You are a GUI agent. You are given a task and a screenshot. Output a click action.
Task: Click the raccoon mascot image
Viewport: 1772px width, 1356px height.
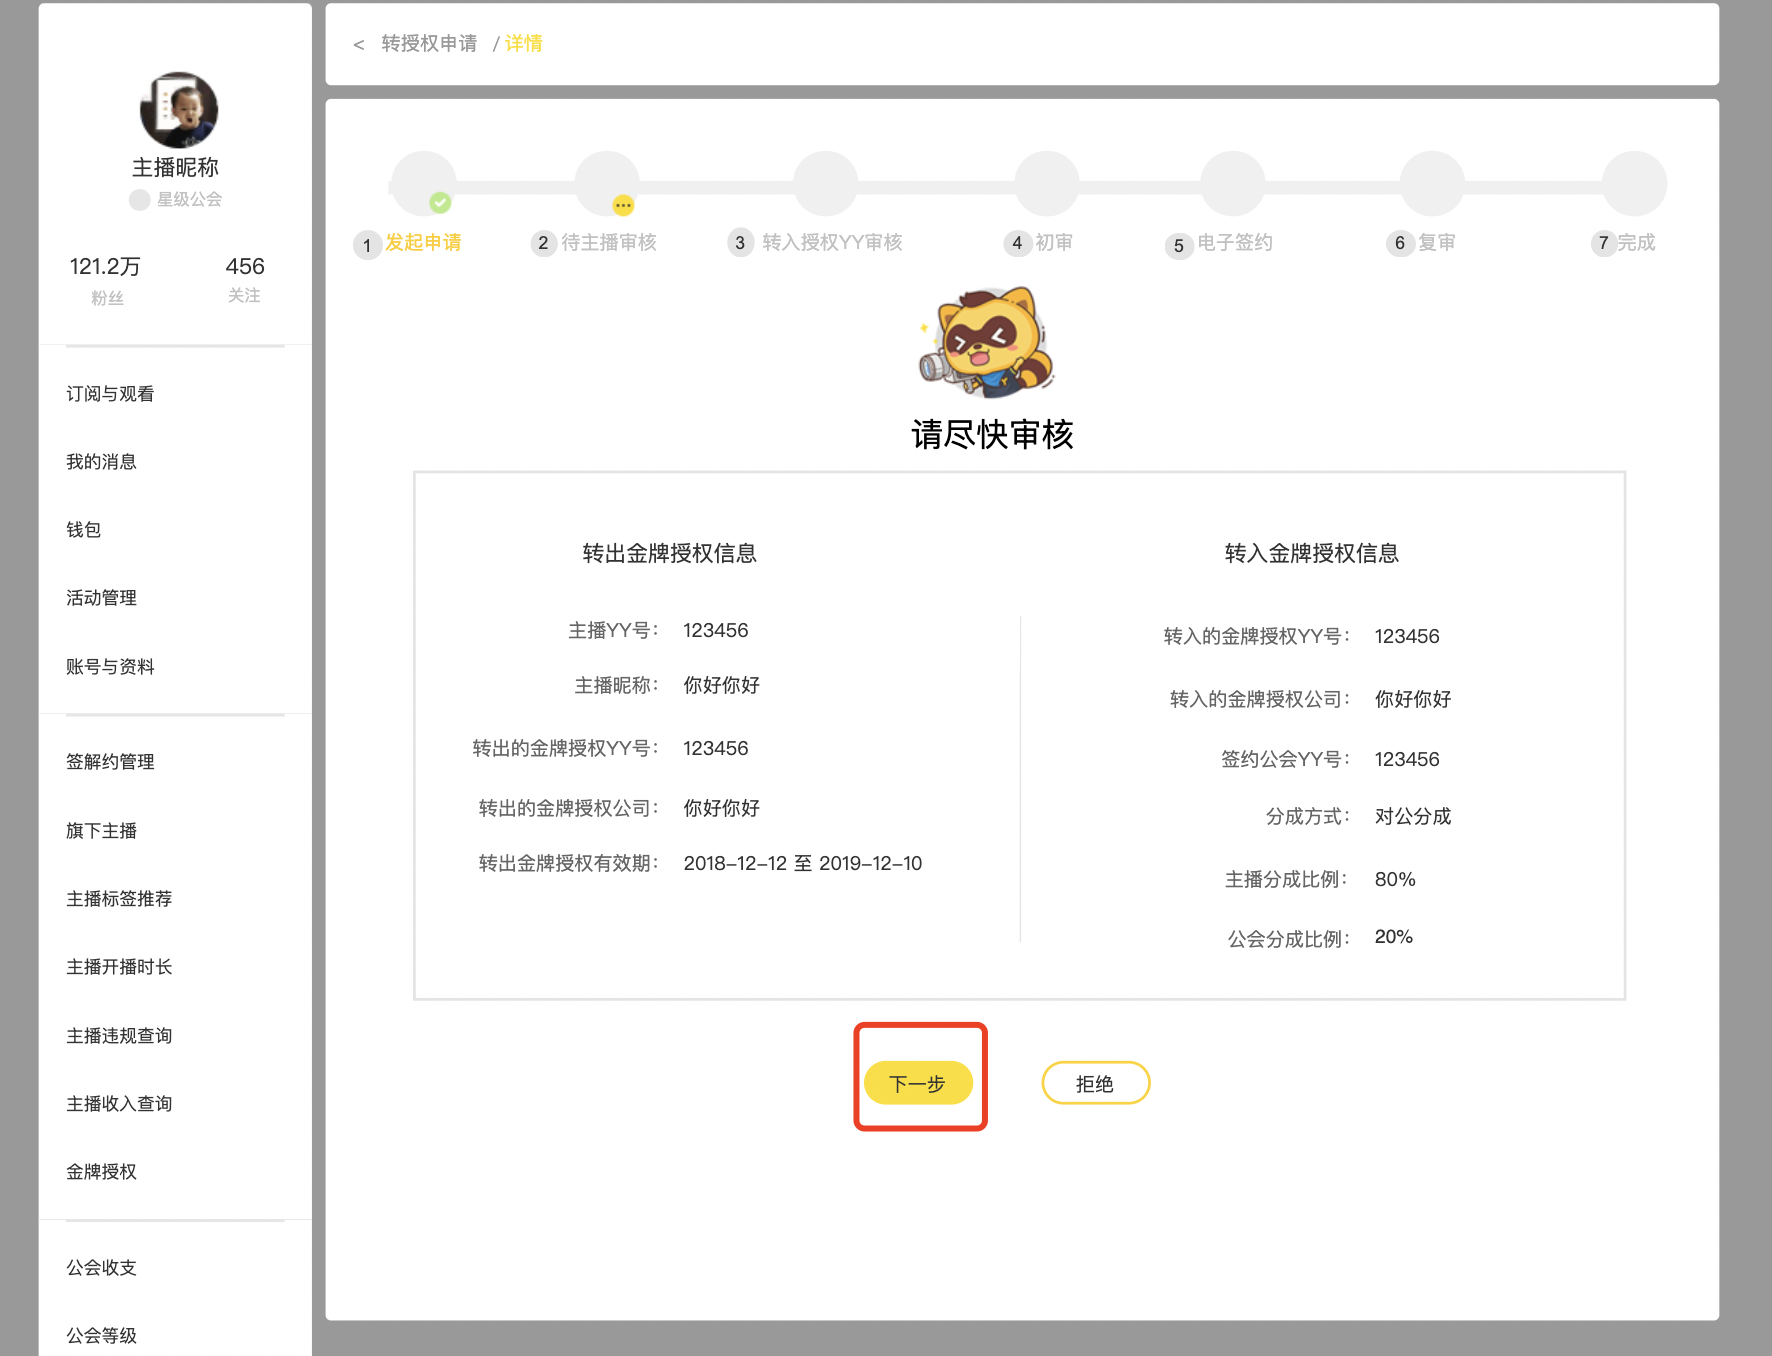click(988, 342)
